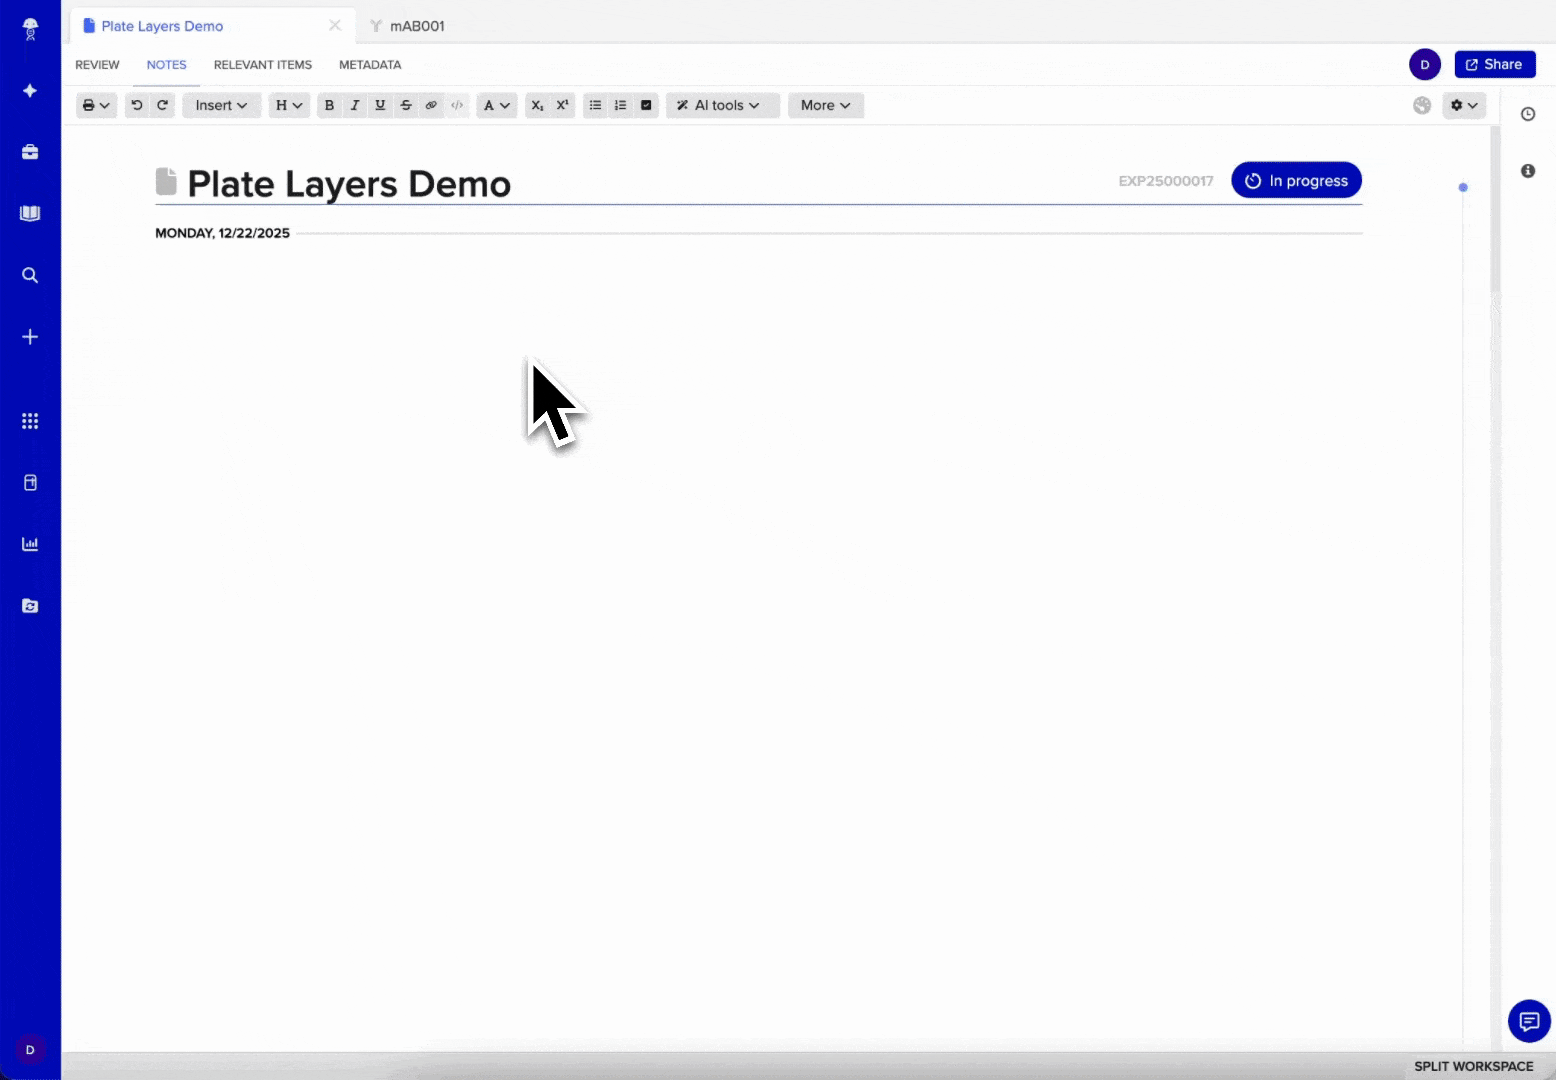The height and width of the screenshot is (1080, 1556).
Task: Open search from the left sidebar
Action: 30,275
